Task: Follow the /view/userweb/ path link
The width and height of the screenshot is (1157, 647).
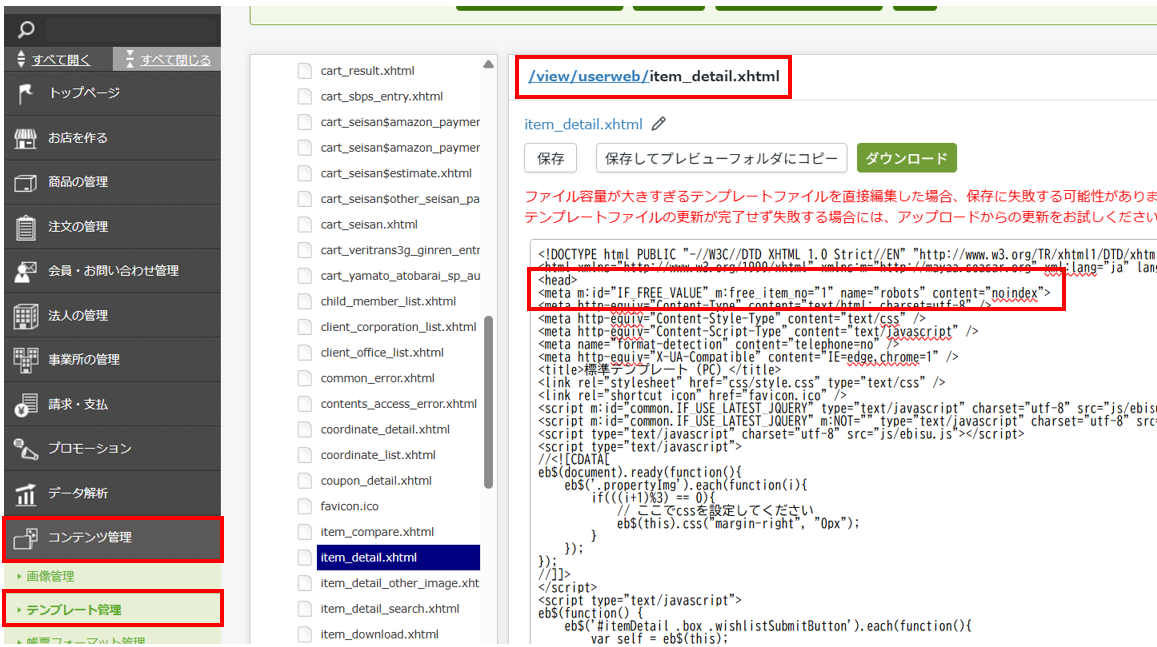Action: pos(588,76)
